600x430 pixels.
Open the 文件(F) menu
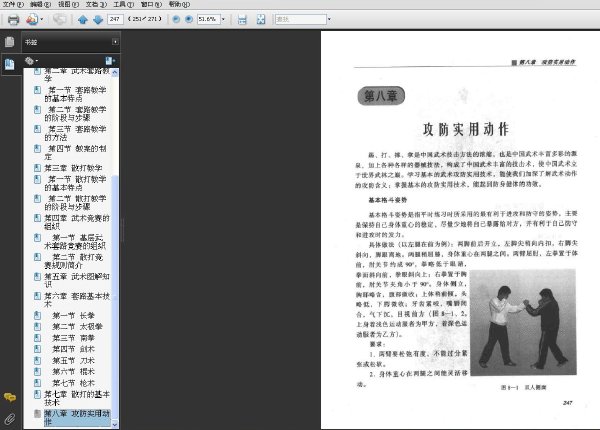click(x=13, y=5)
